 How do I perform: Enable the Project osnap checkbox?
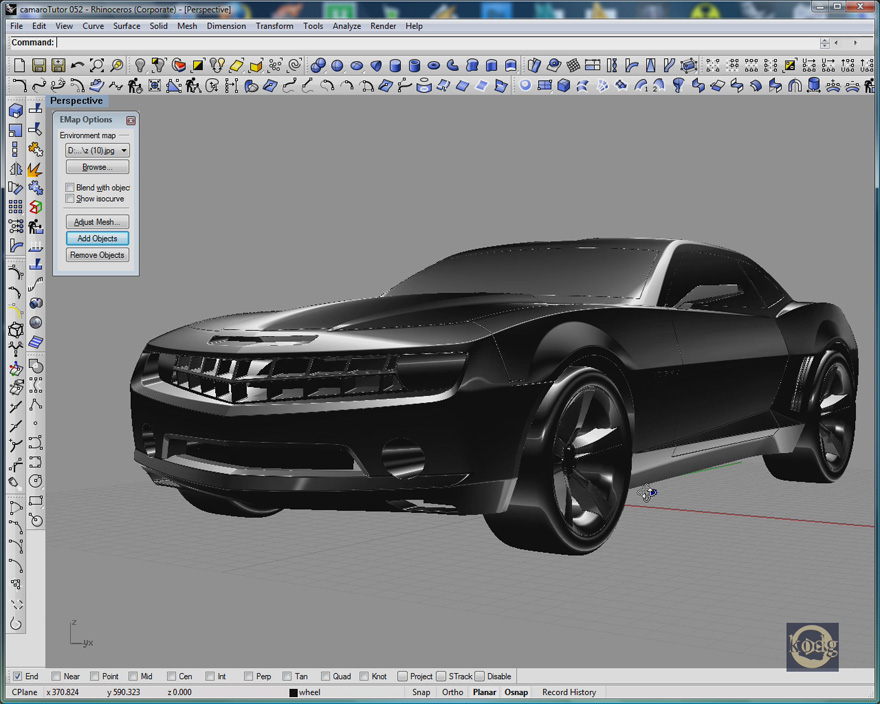click(x=402, y=676)
